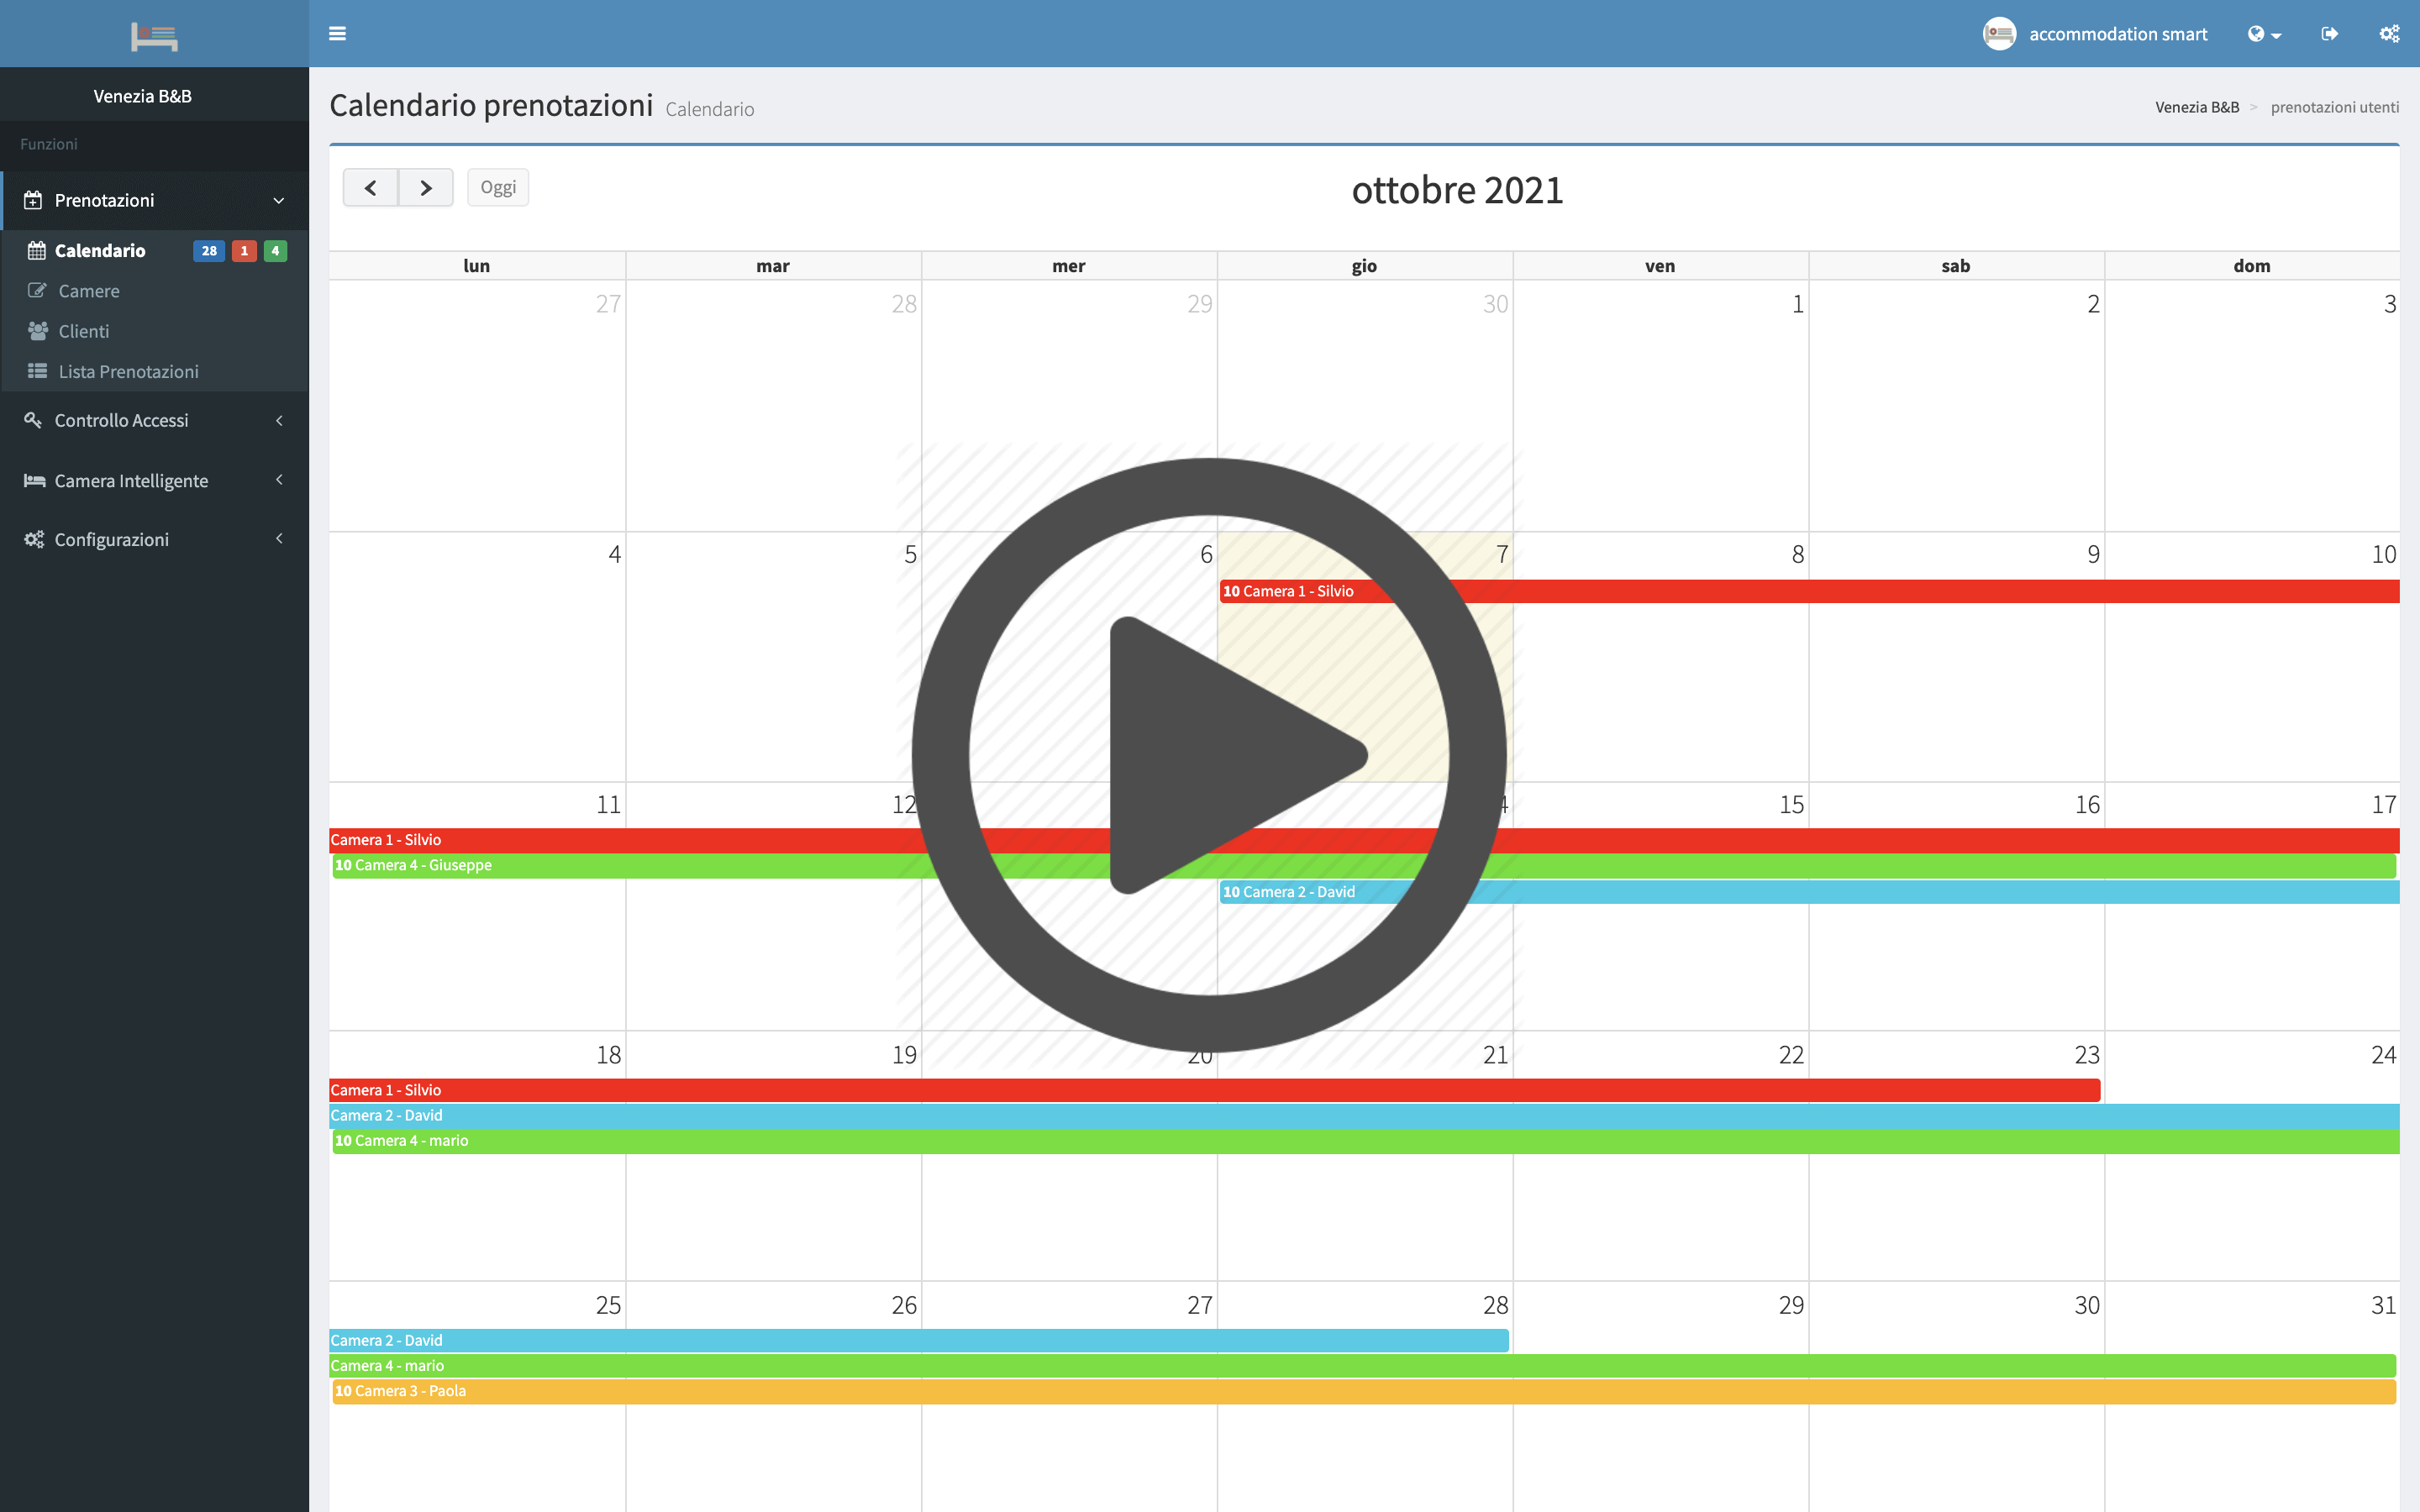Click the Configurazioni gears icon
This screenshot has width=2420, height=1512.
(34, 539)
